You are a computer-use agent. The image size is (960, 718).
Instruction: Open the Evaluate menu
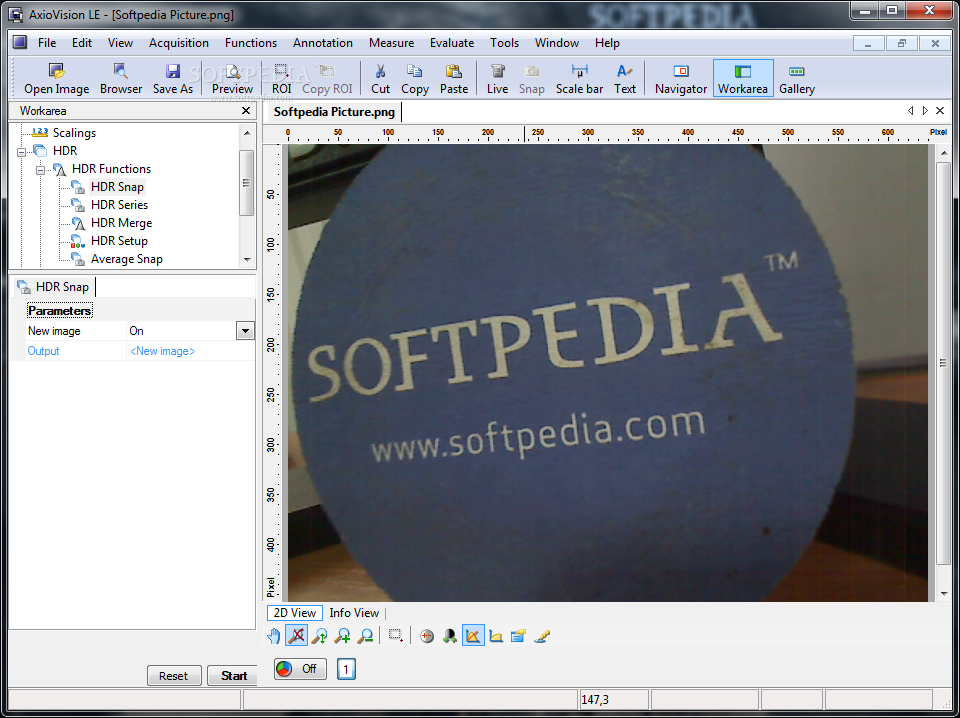tap(452, 43)
